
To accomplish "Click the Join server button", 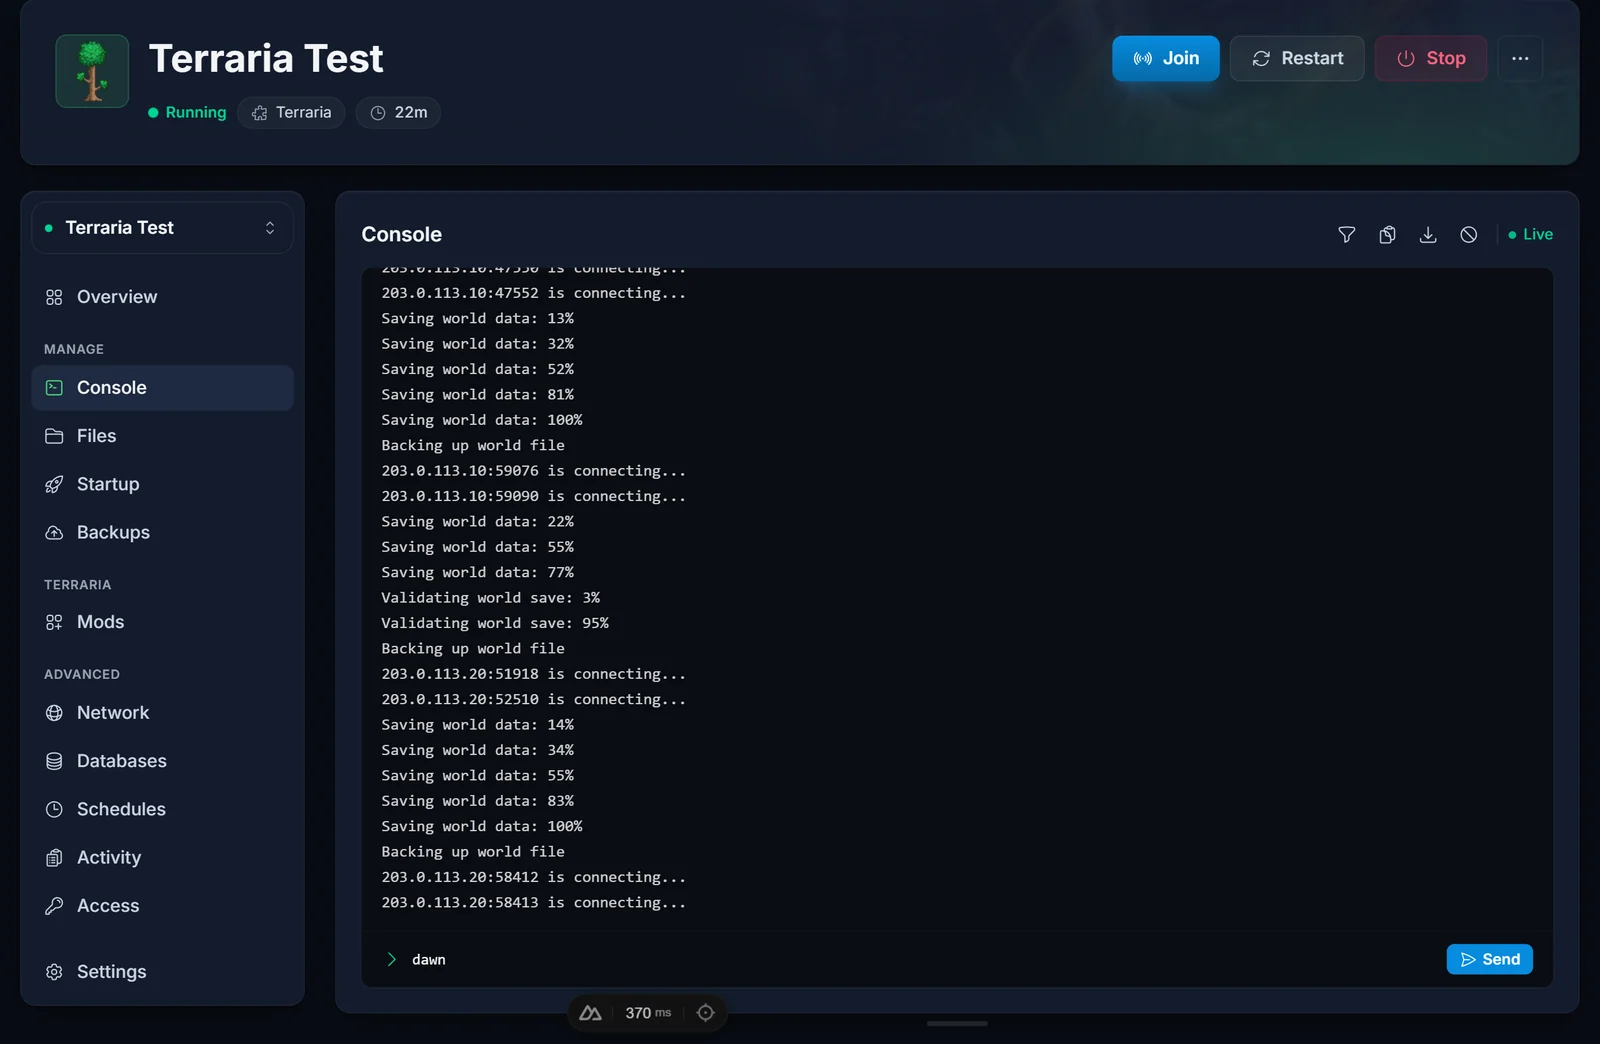I will click(1165, 58).
